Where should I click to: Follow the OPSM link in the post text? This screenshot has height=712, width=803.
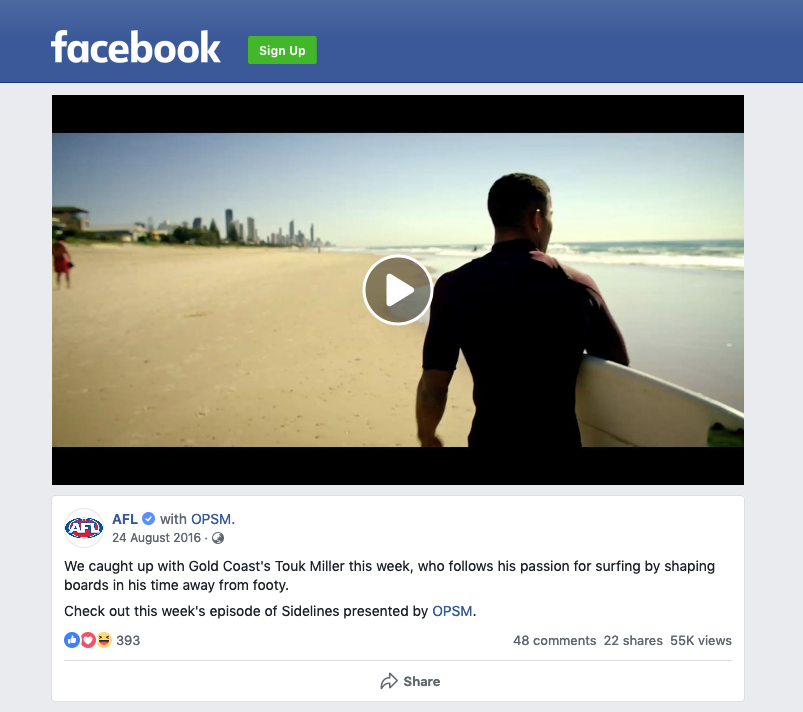tap(452, 611)
